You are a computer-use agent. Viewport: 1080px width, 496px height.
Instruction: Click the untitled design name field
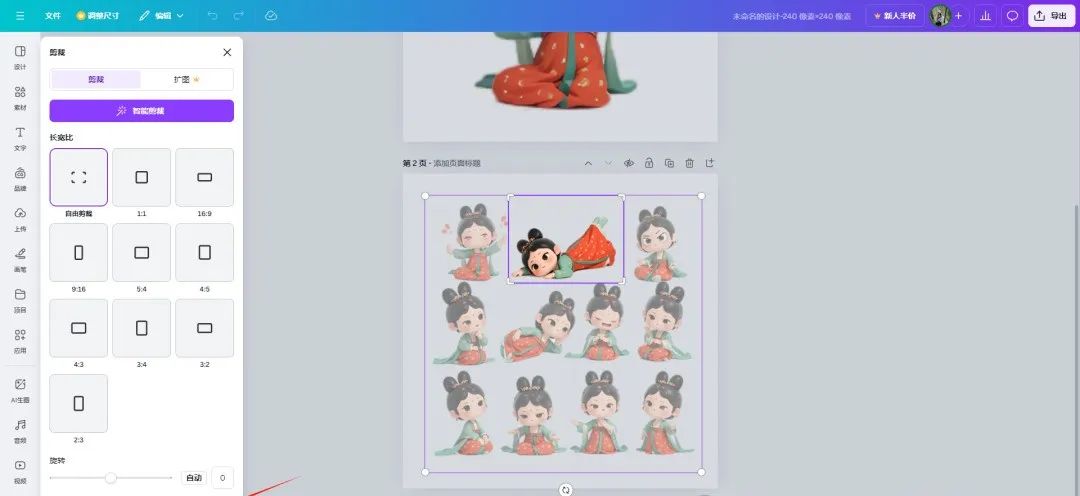[791, 16]
